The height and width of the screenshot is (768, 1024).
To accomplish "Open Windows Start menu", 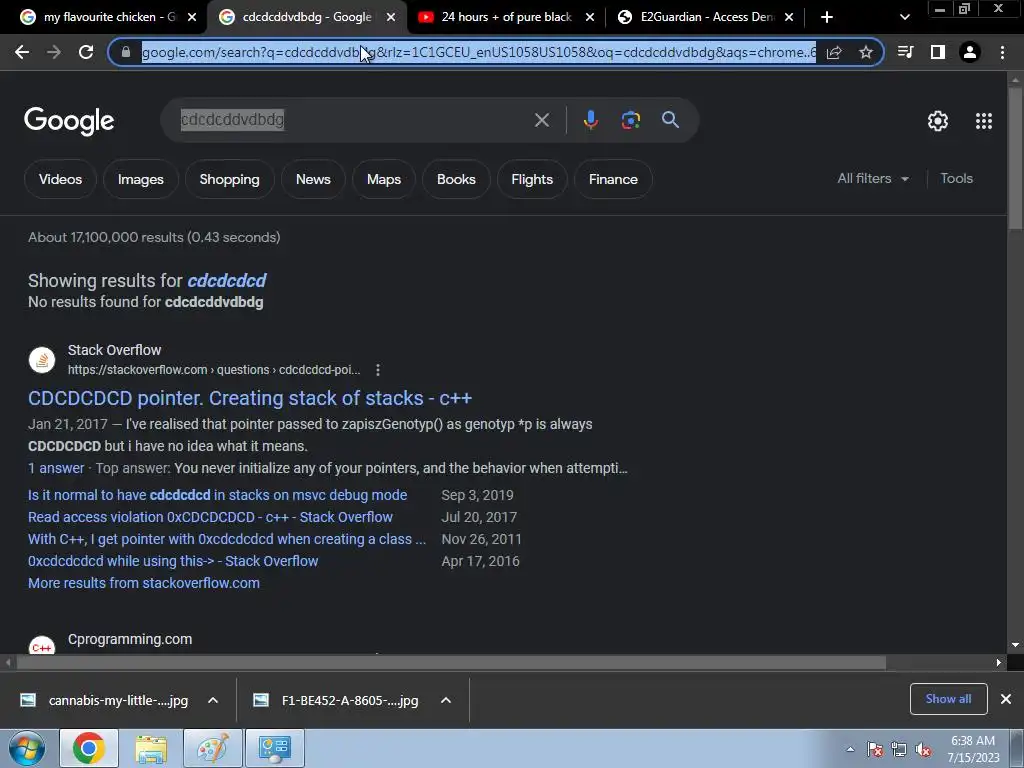I will pos(27,748).
